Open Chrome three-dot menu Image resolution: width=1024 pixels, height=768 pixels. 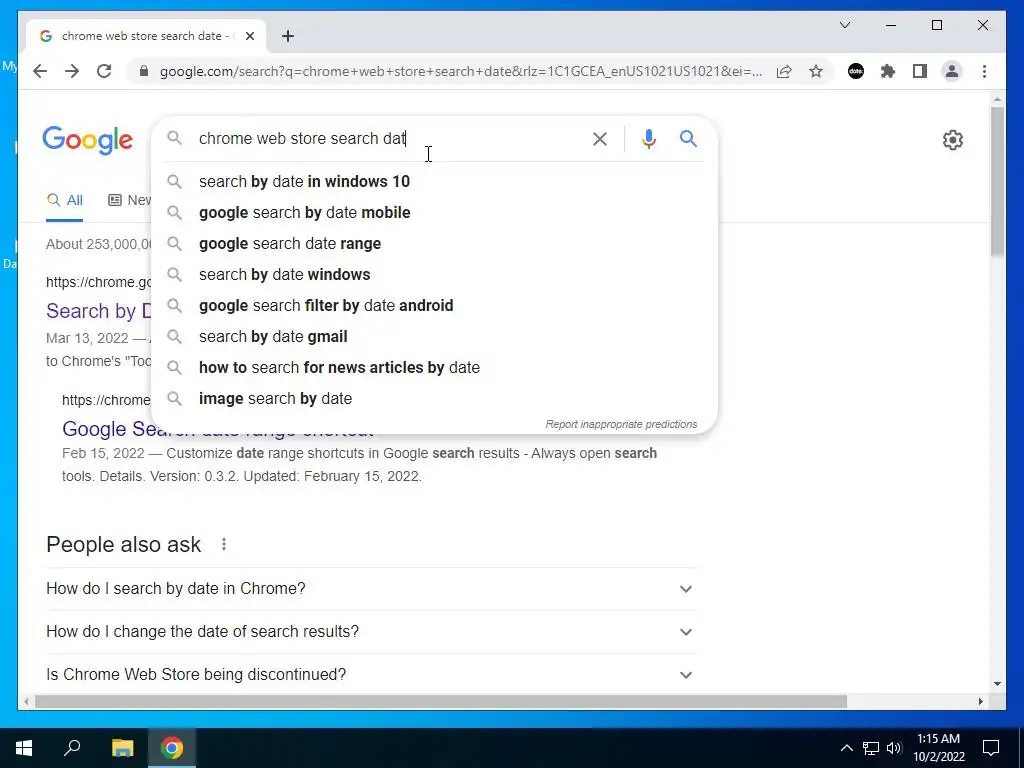pyautogui.click(x=984, y=71)
